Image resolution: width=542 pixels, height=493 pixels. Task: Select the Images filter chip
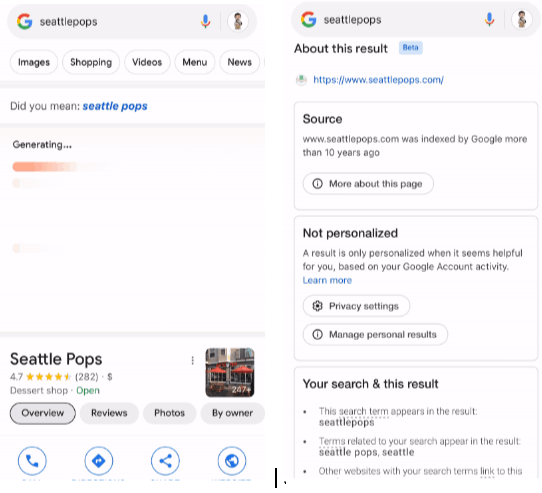[34, 62]
